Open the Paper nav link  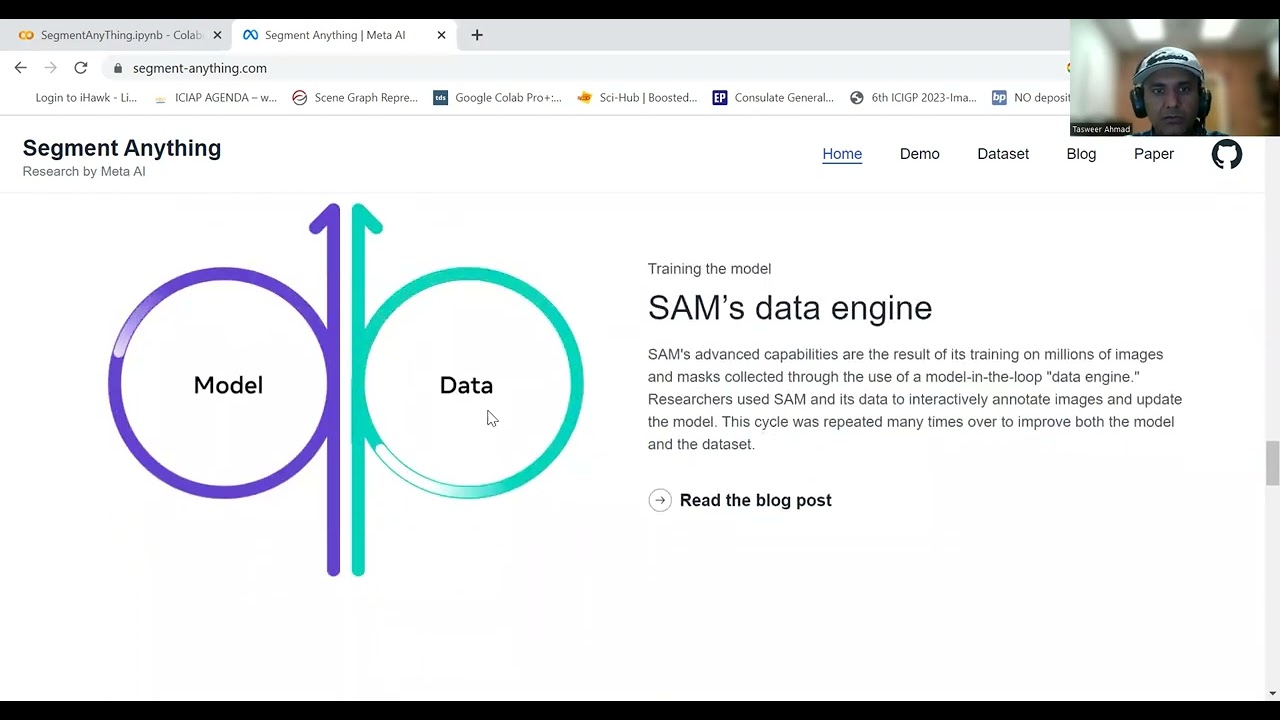click(1153, 154)
